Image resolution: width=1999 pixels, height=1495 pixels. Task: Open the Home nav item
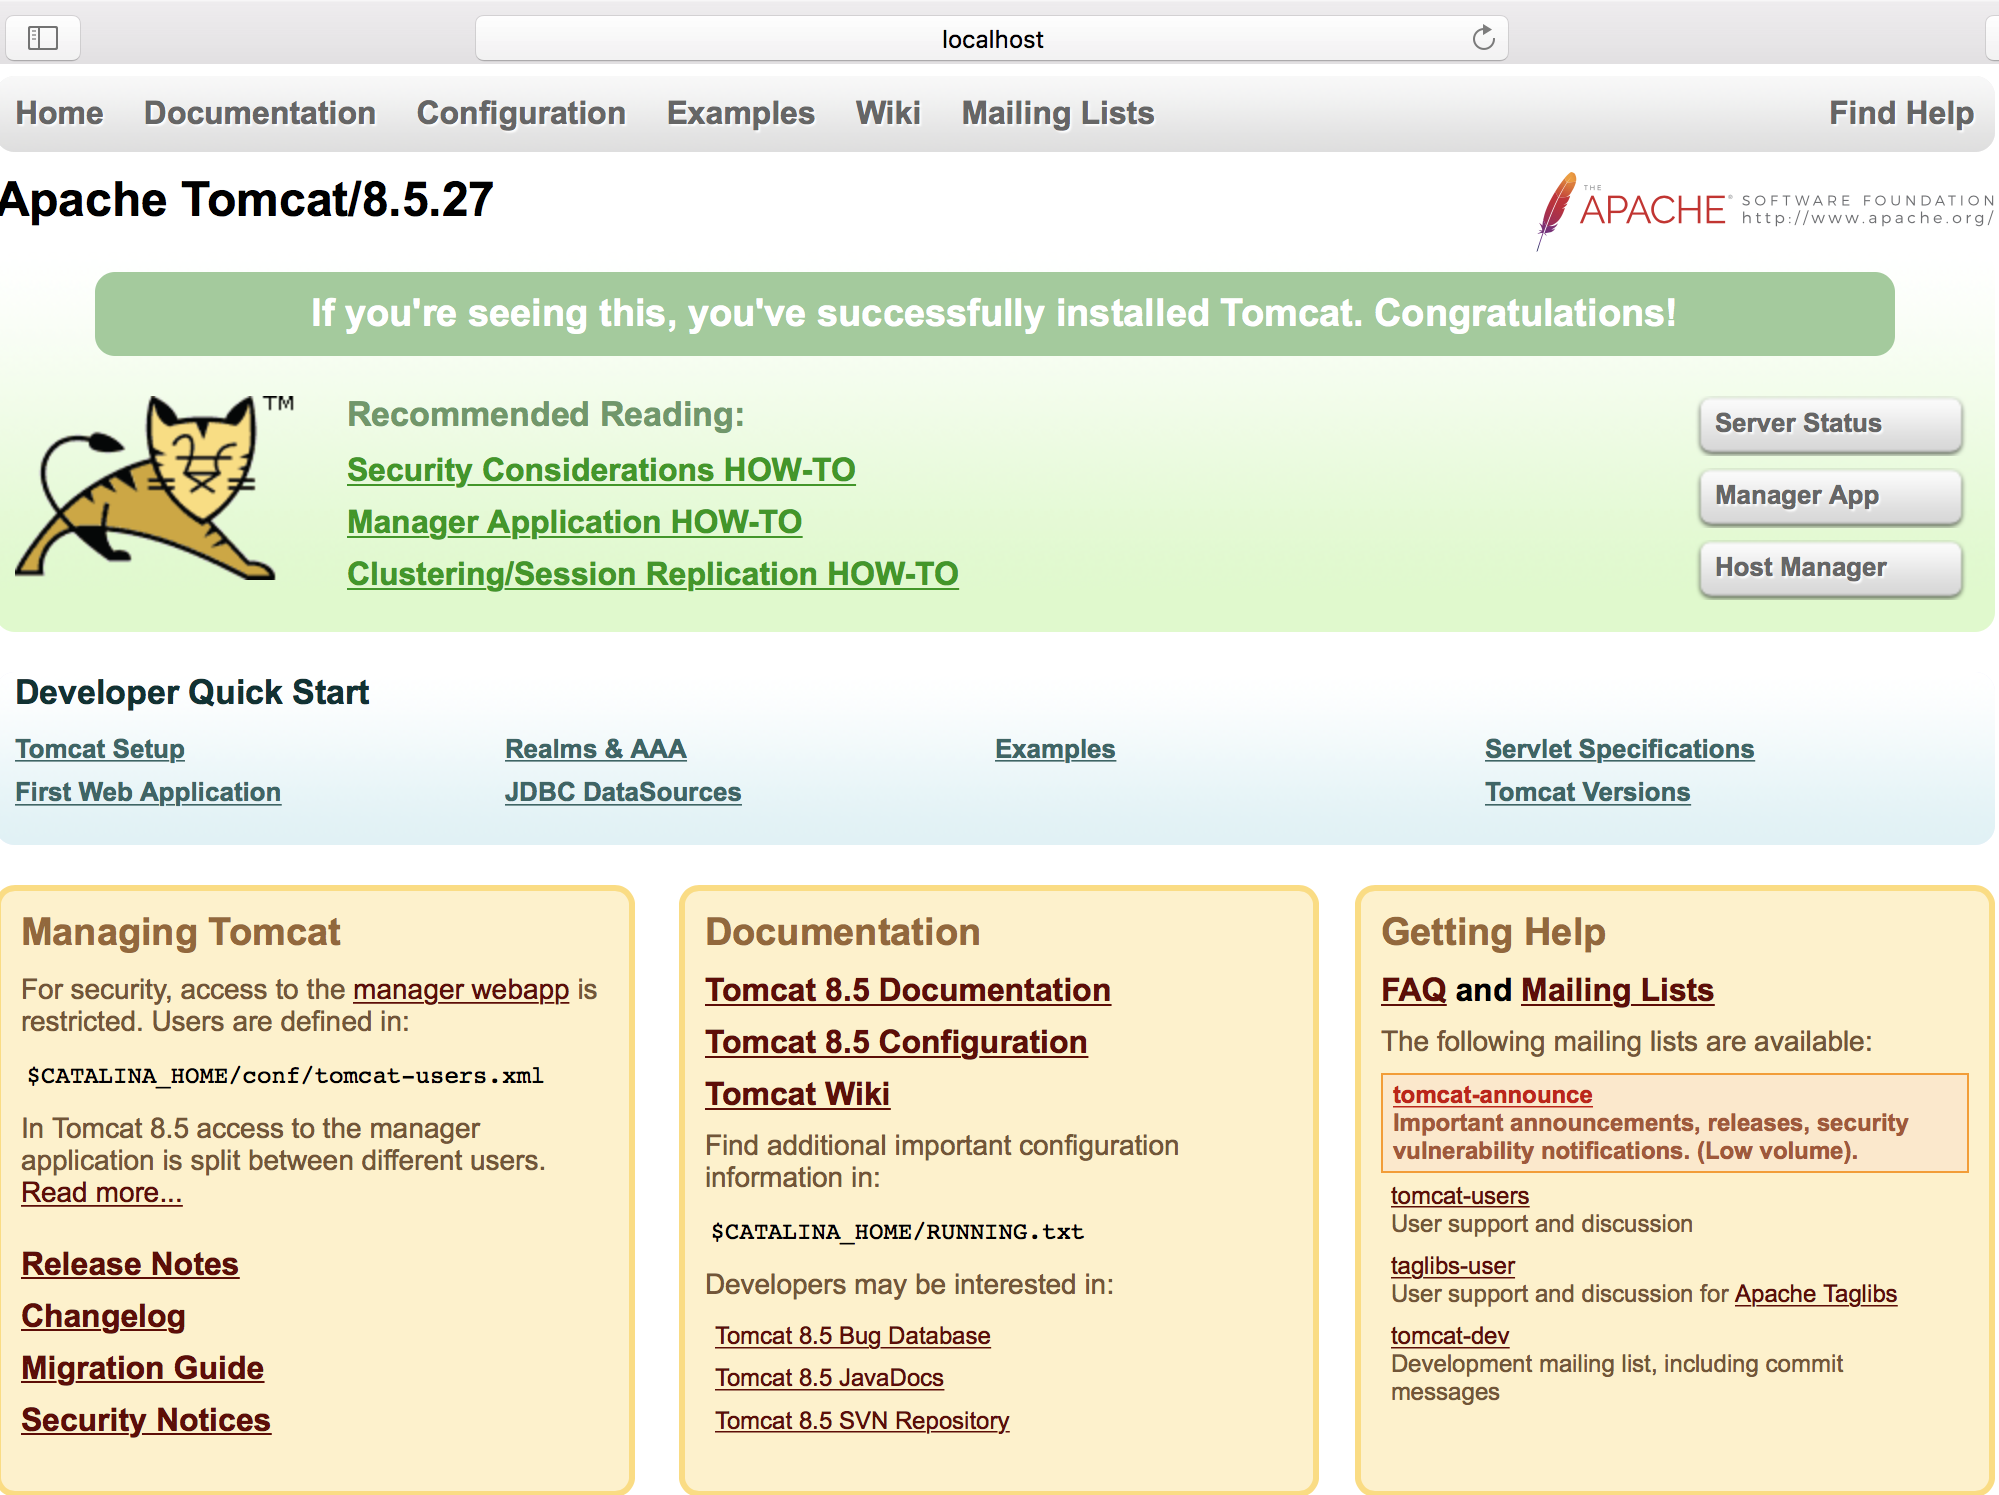click(x=59, y=113)
